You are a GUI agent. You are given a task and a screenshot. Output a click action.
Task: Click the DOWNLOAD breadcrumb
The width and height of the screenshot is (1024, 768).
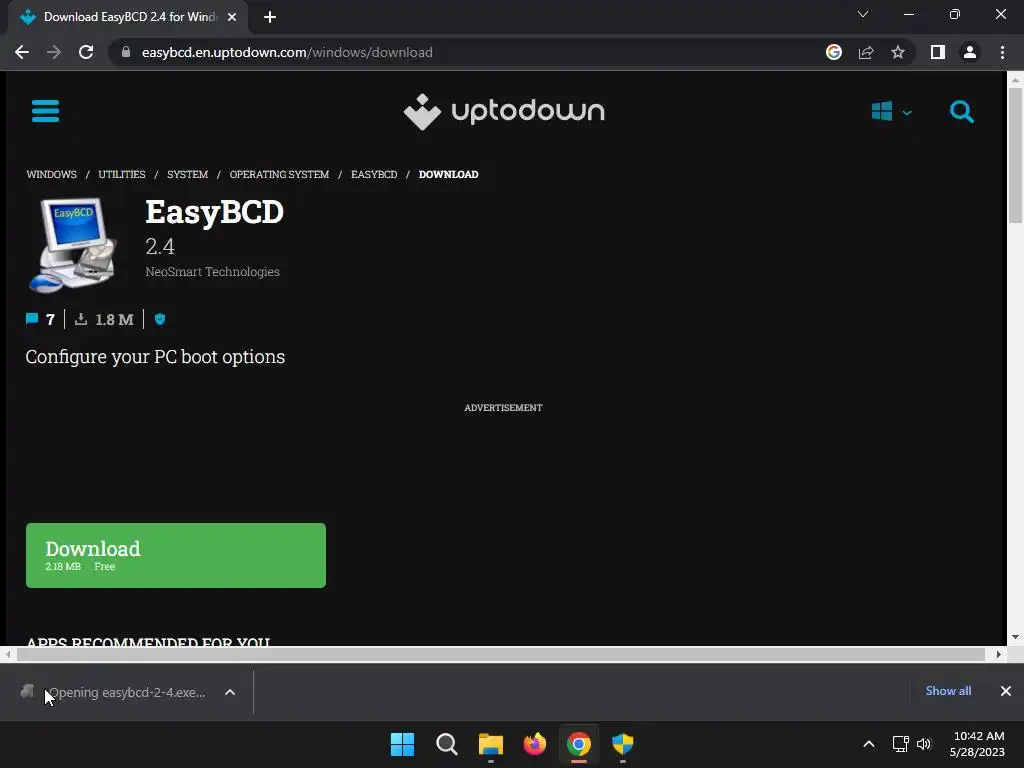[448, 174]
